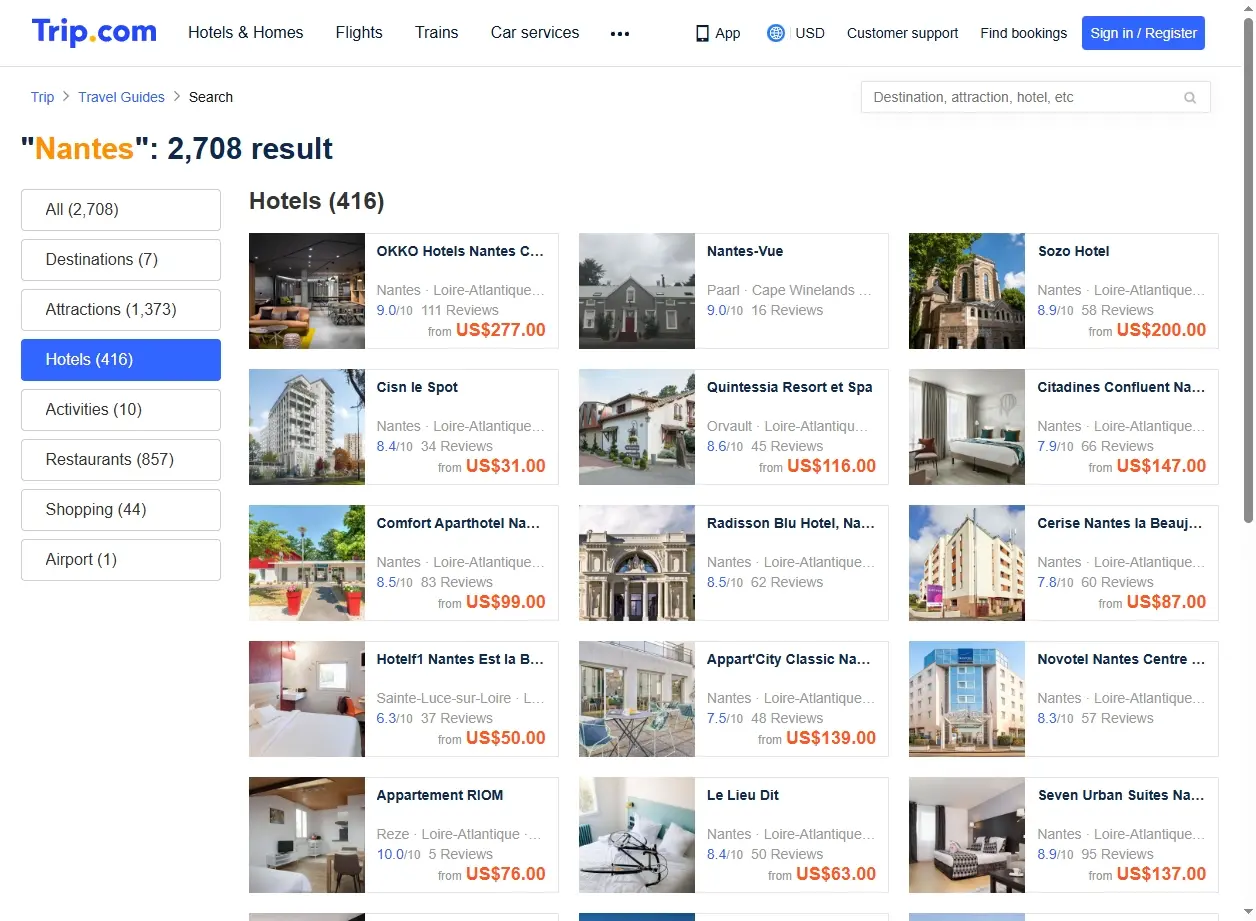This screenshot has width=1256, height=921.
Task: Open Sozo Hotel thumbnail image
Action: coord(967,291)
